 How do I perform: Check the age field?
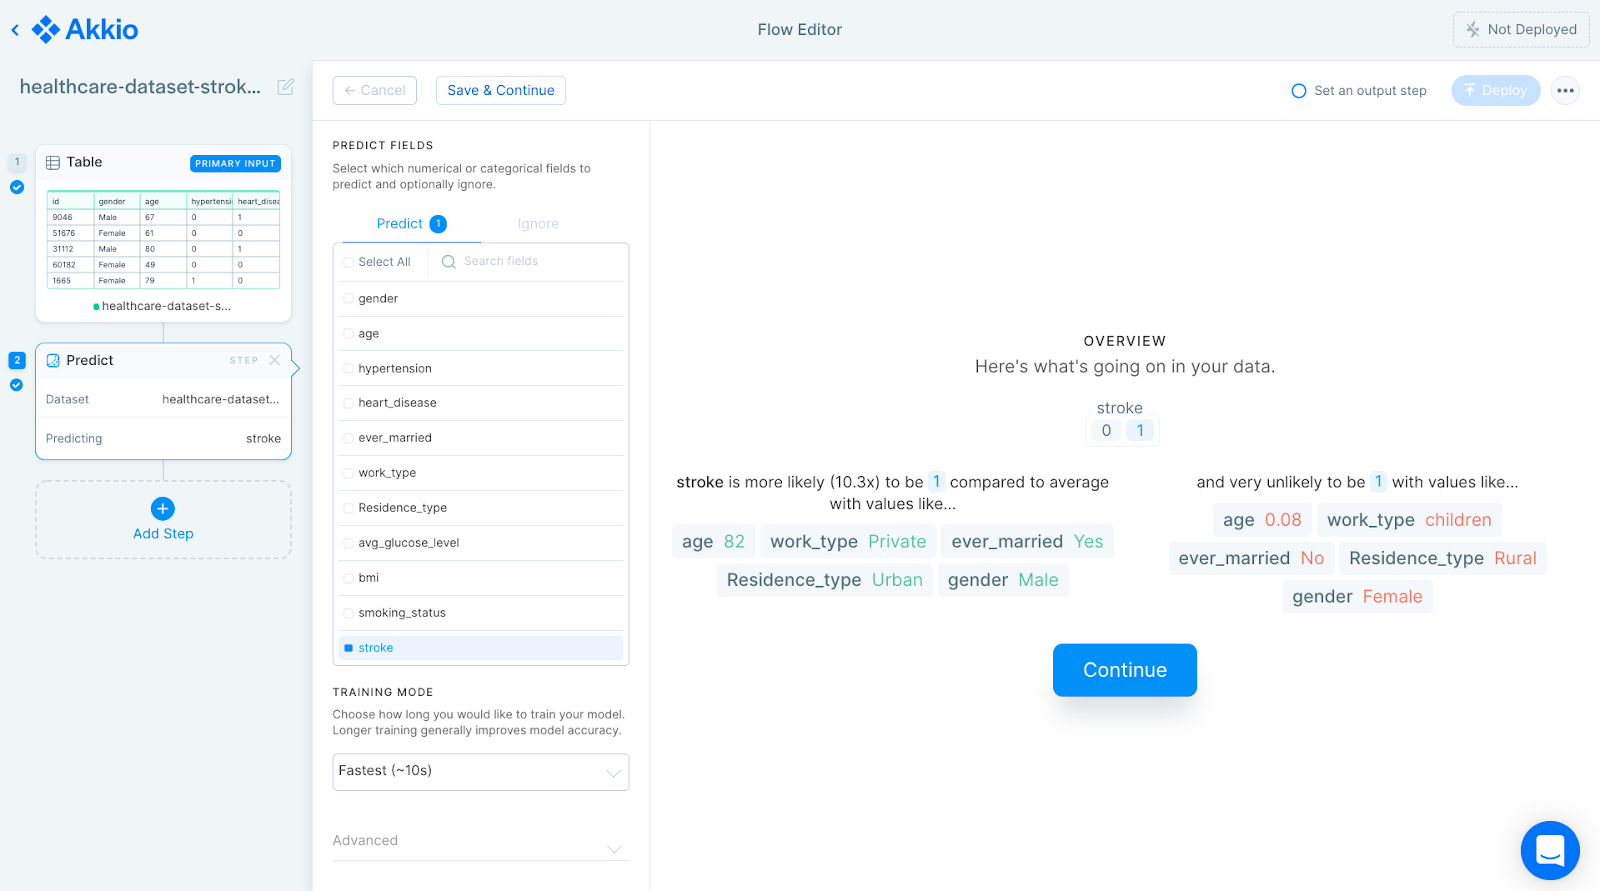(x=349, y=334)
